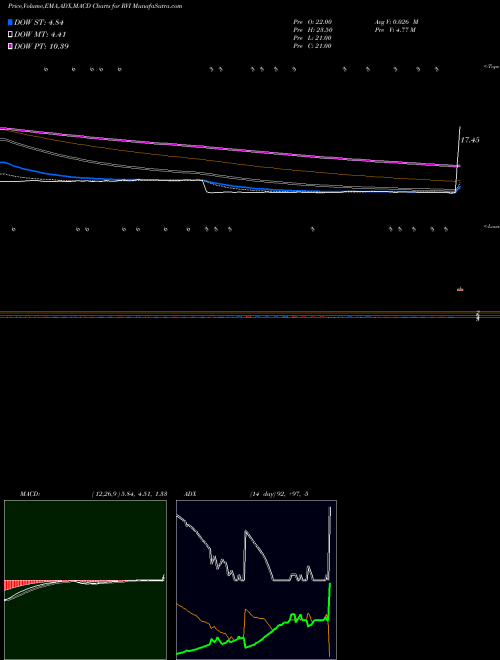Click the 'Pre L: 21.00' low value
This screenshot has height=660, width=500.
tap(313, 38)
